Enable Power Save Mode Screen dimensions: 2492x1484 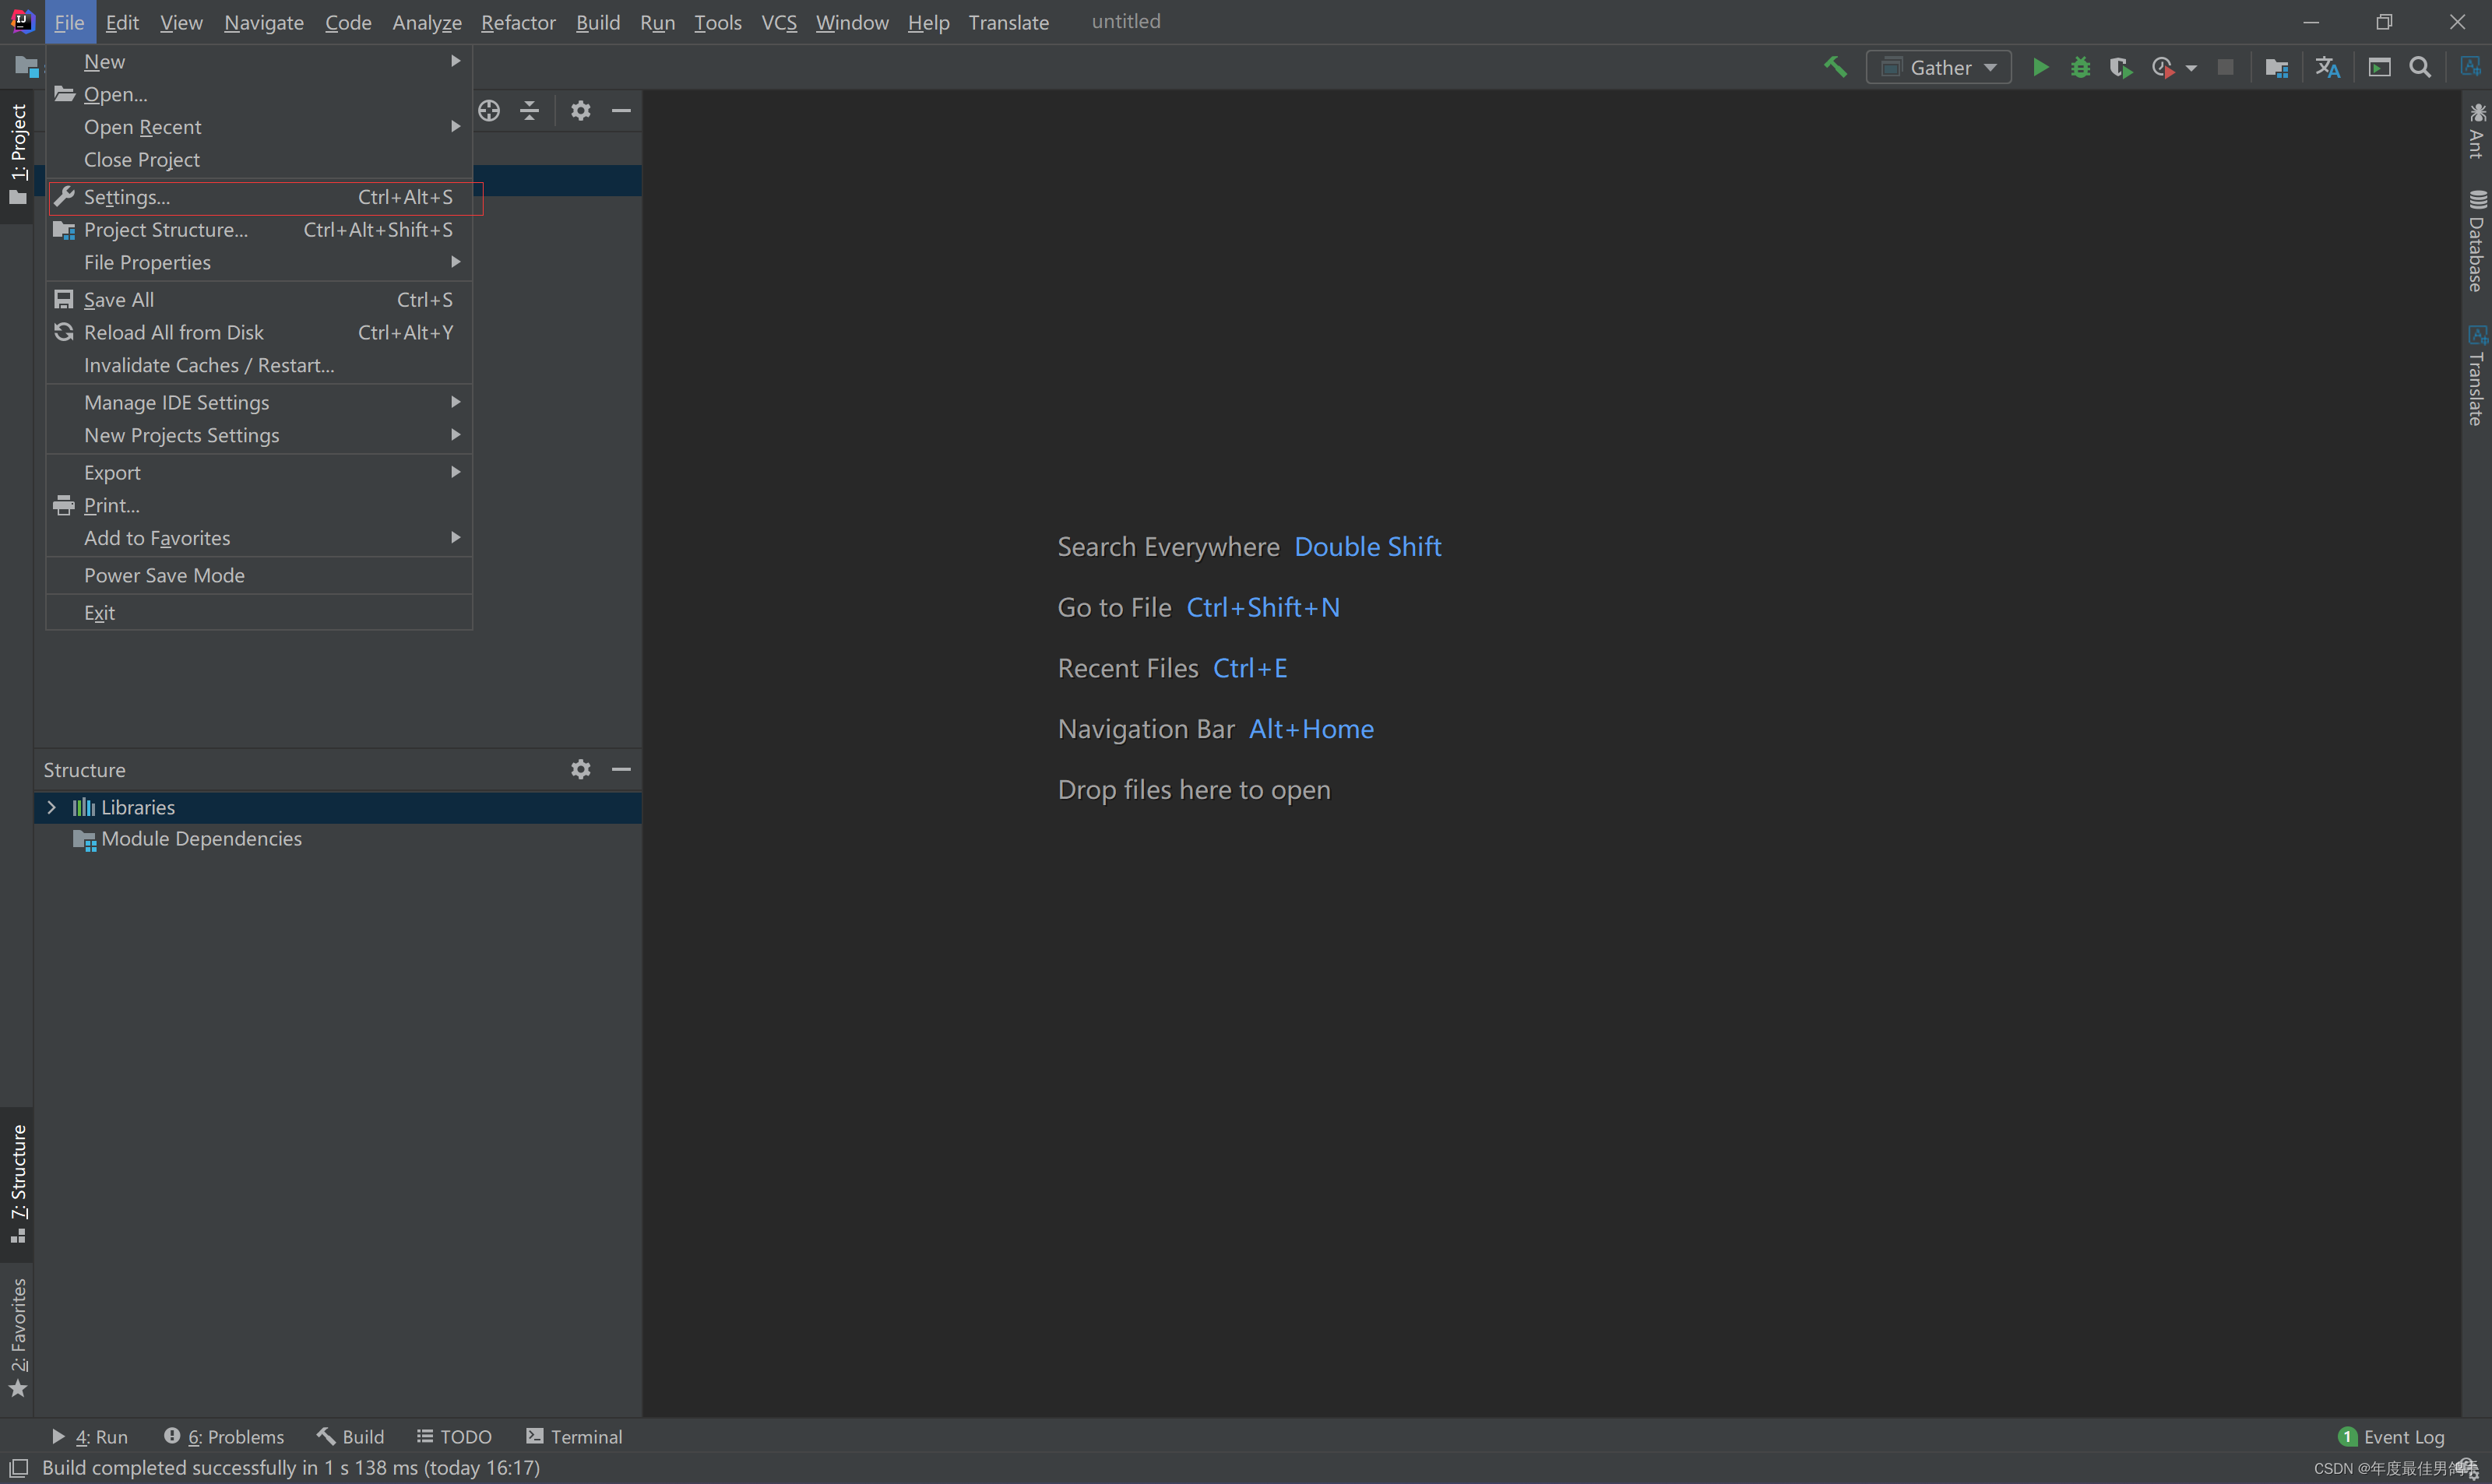(x=164, y=575)
